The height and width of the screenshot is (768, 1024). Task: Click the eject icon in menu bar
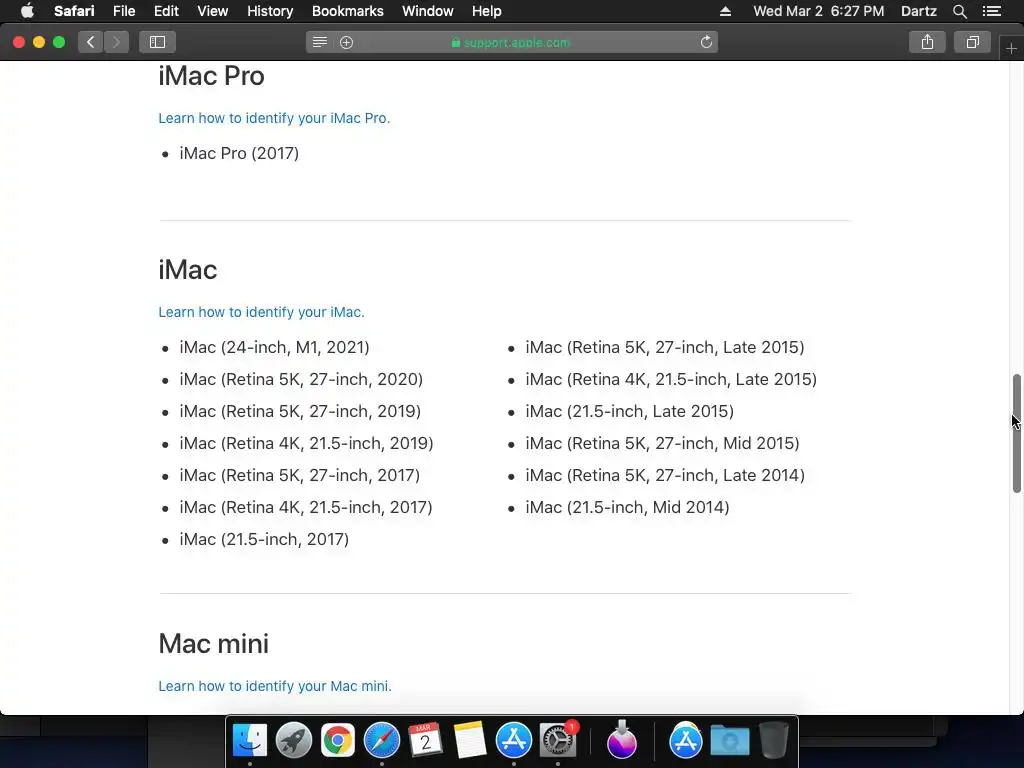(726, 11)
